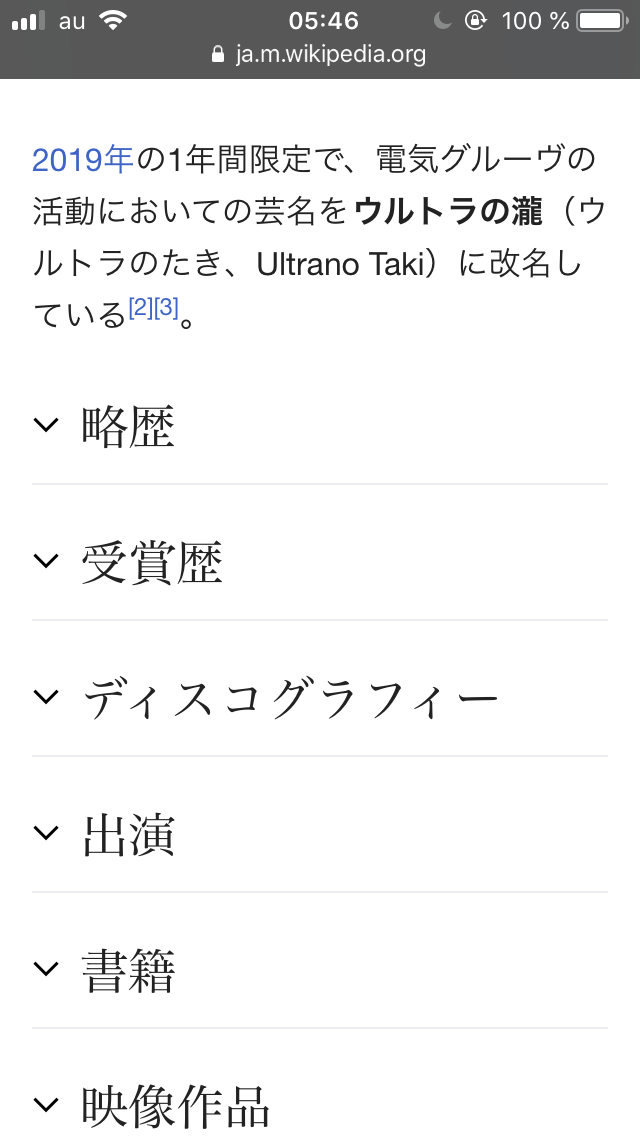Tap the Do Not Disturb moon icon
640x1136 pixels.
[x=444, y=20]
